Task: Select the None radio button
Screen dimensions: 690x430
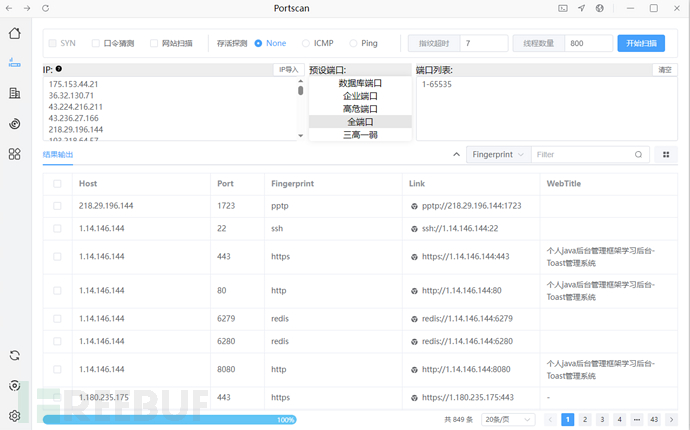Action: click(x=258, y=43)
